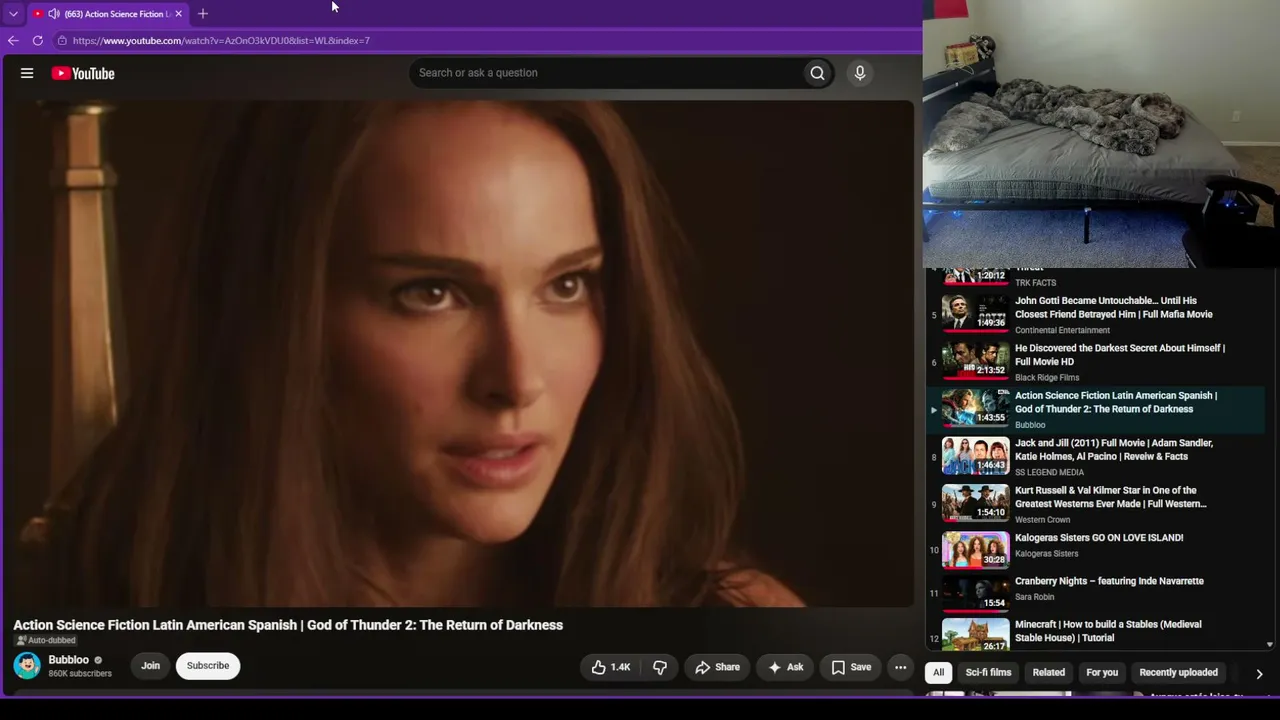Image resolution: width=1280 pixels, height=720 pixels.
Task: Start voice search with the microphone icon
Action: (859, 73)
